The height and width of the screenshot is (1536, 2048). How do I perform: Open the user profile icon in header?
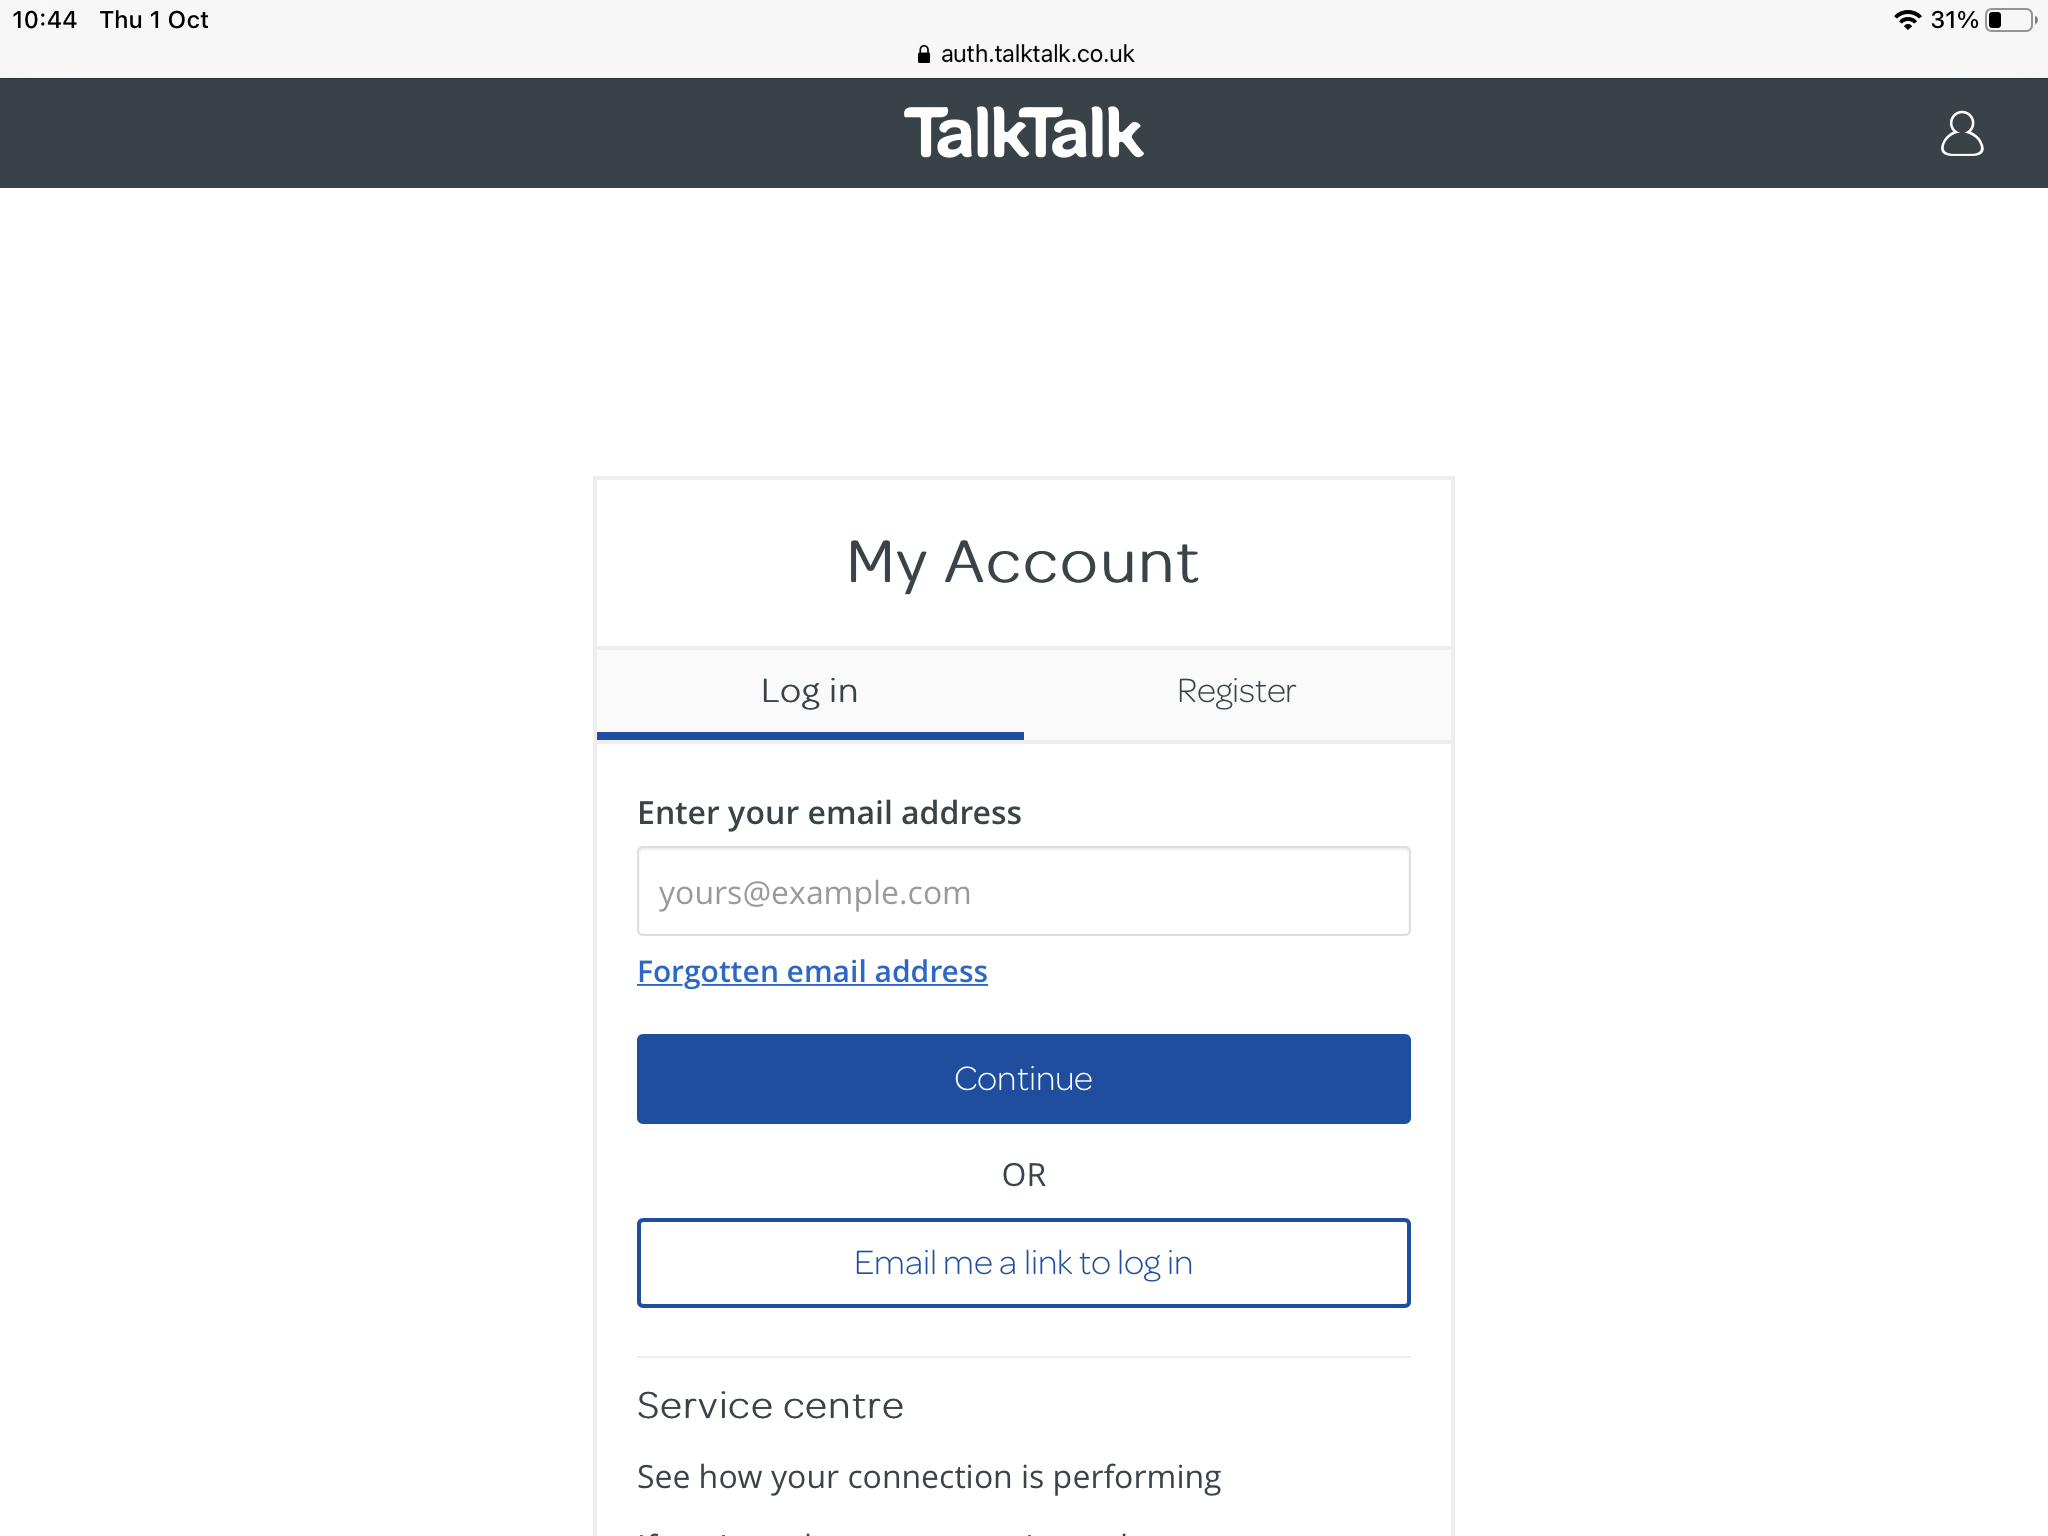click(x=1961, y=134)
